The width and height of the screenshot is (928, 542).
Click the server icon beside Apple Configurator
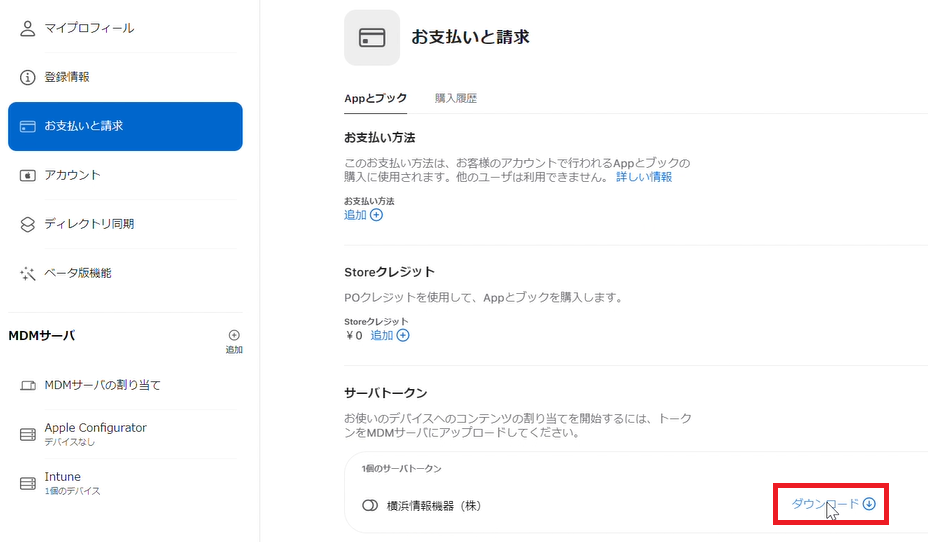[x=27, y=435]
